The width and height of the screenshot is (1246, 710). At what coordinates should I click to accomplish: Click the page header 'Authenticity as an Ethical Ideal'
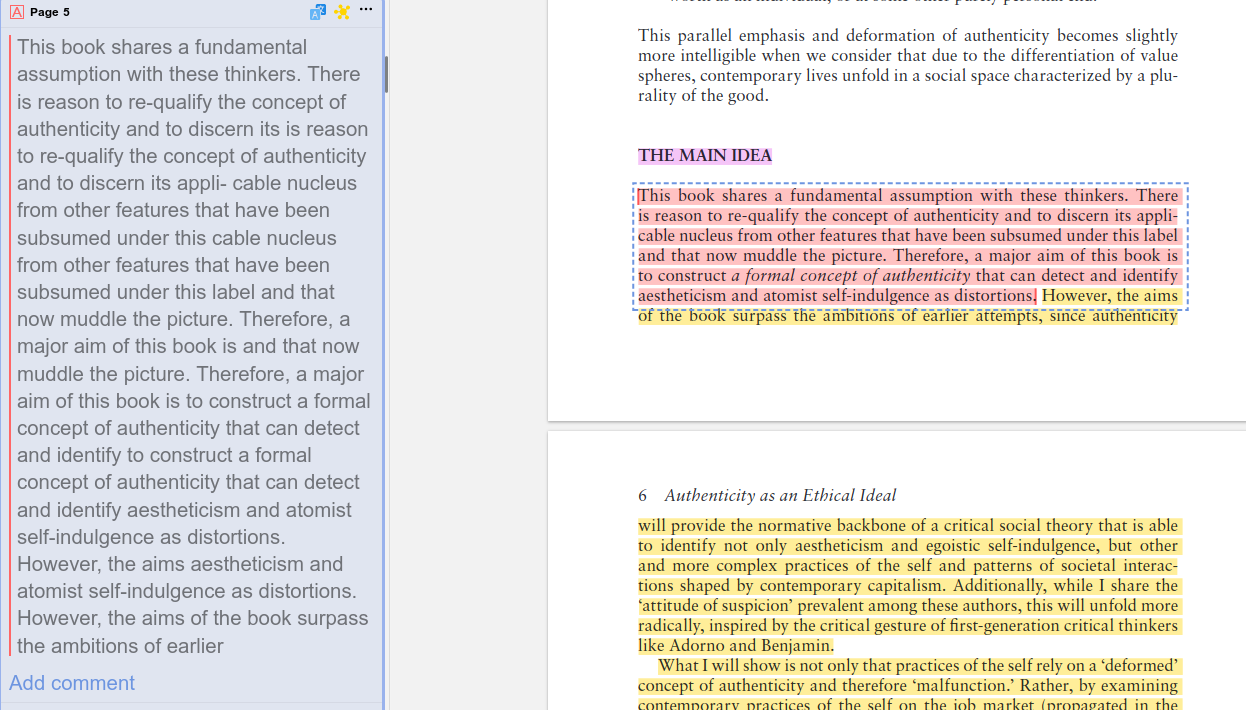point(780,495)
